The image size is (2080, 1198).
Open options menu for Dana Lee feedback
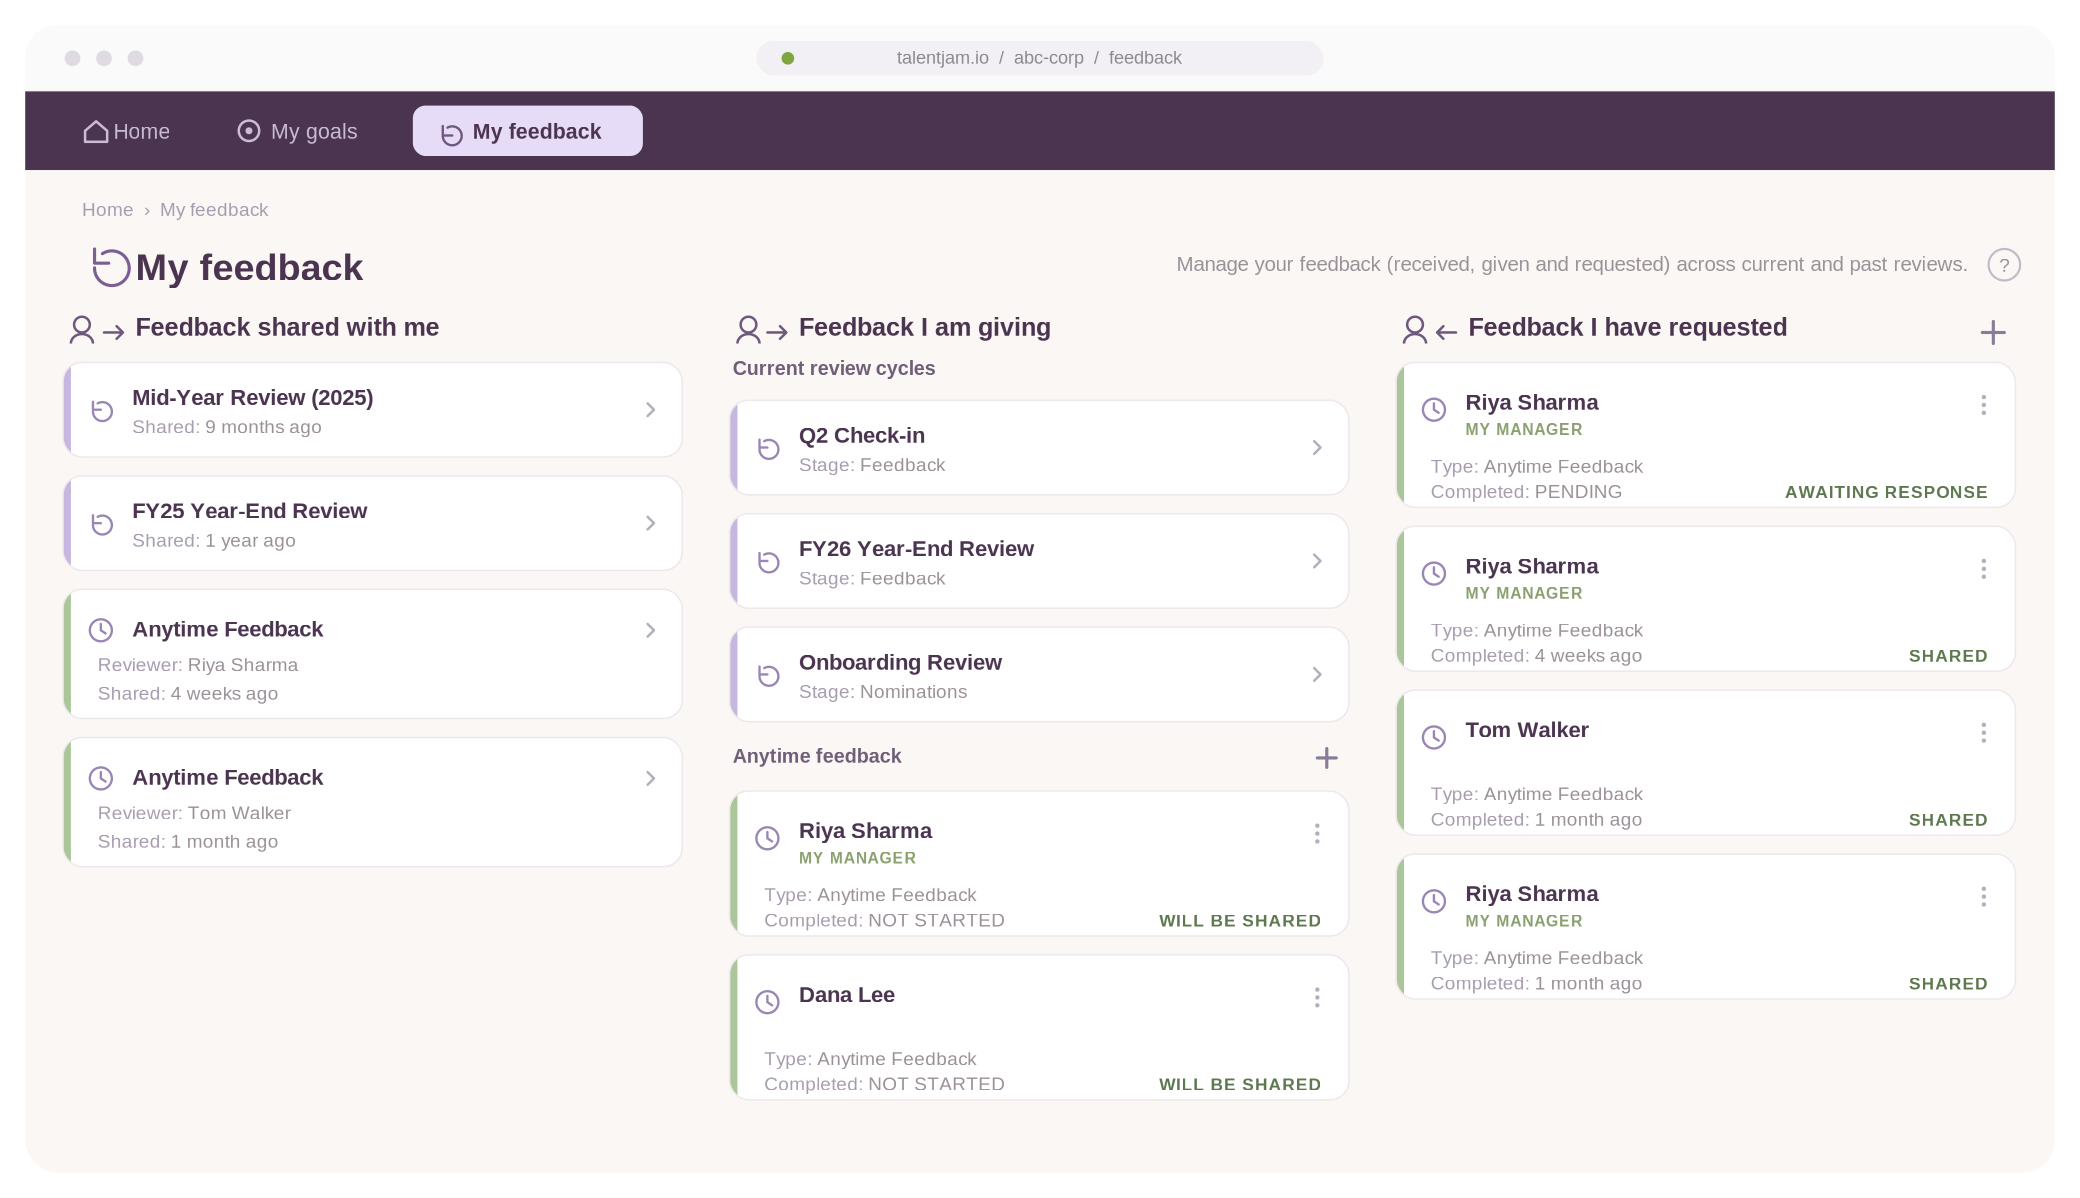click(1317, 998)
